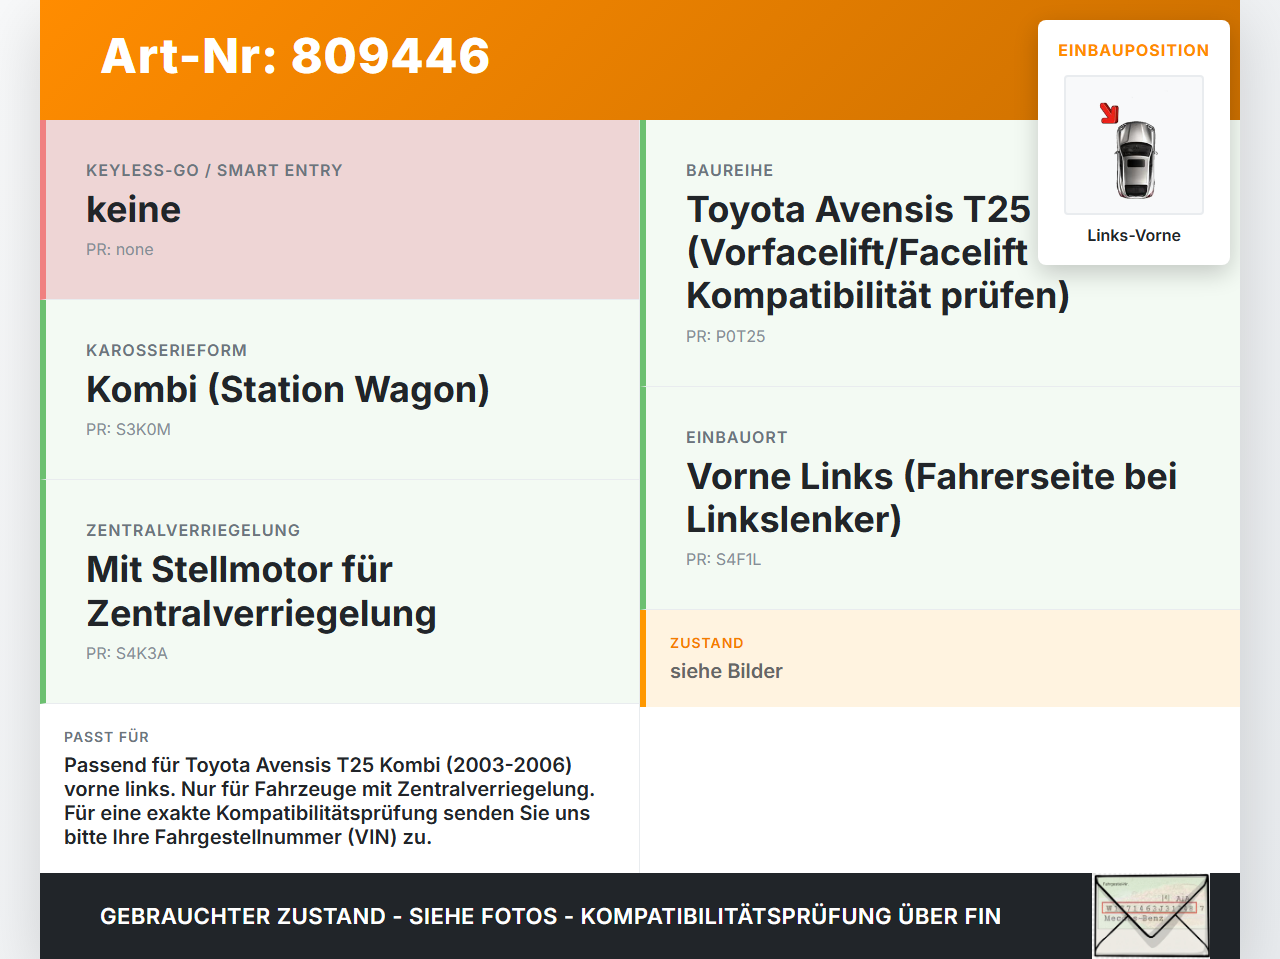The image size is (1280, 959).
Task: Click the car position diagram with red arrow
Action: click(1134, 145)
